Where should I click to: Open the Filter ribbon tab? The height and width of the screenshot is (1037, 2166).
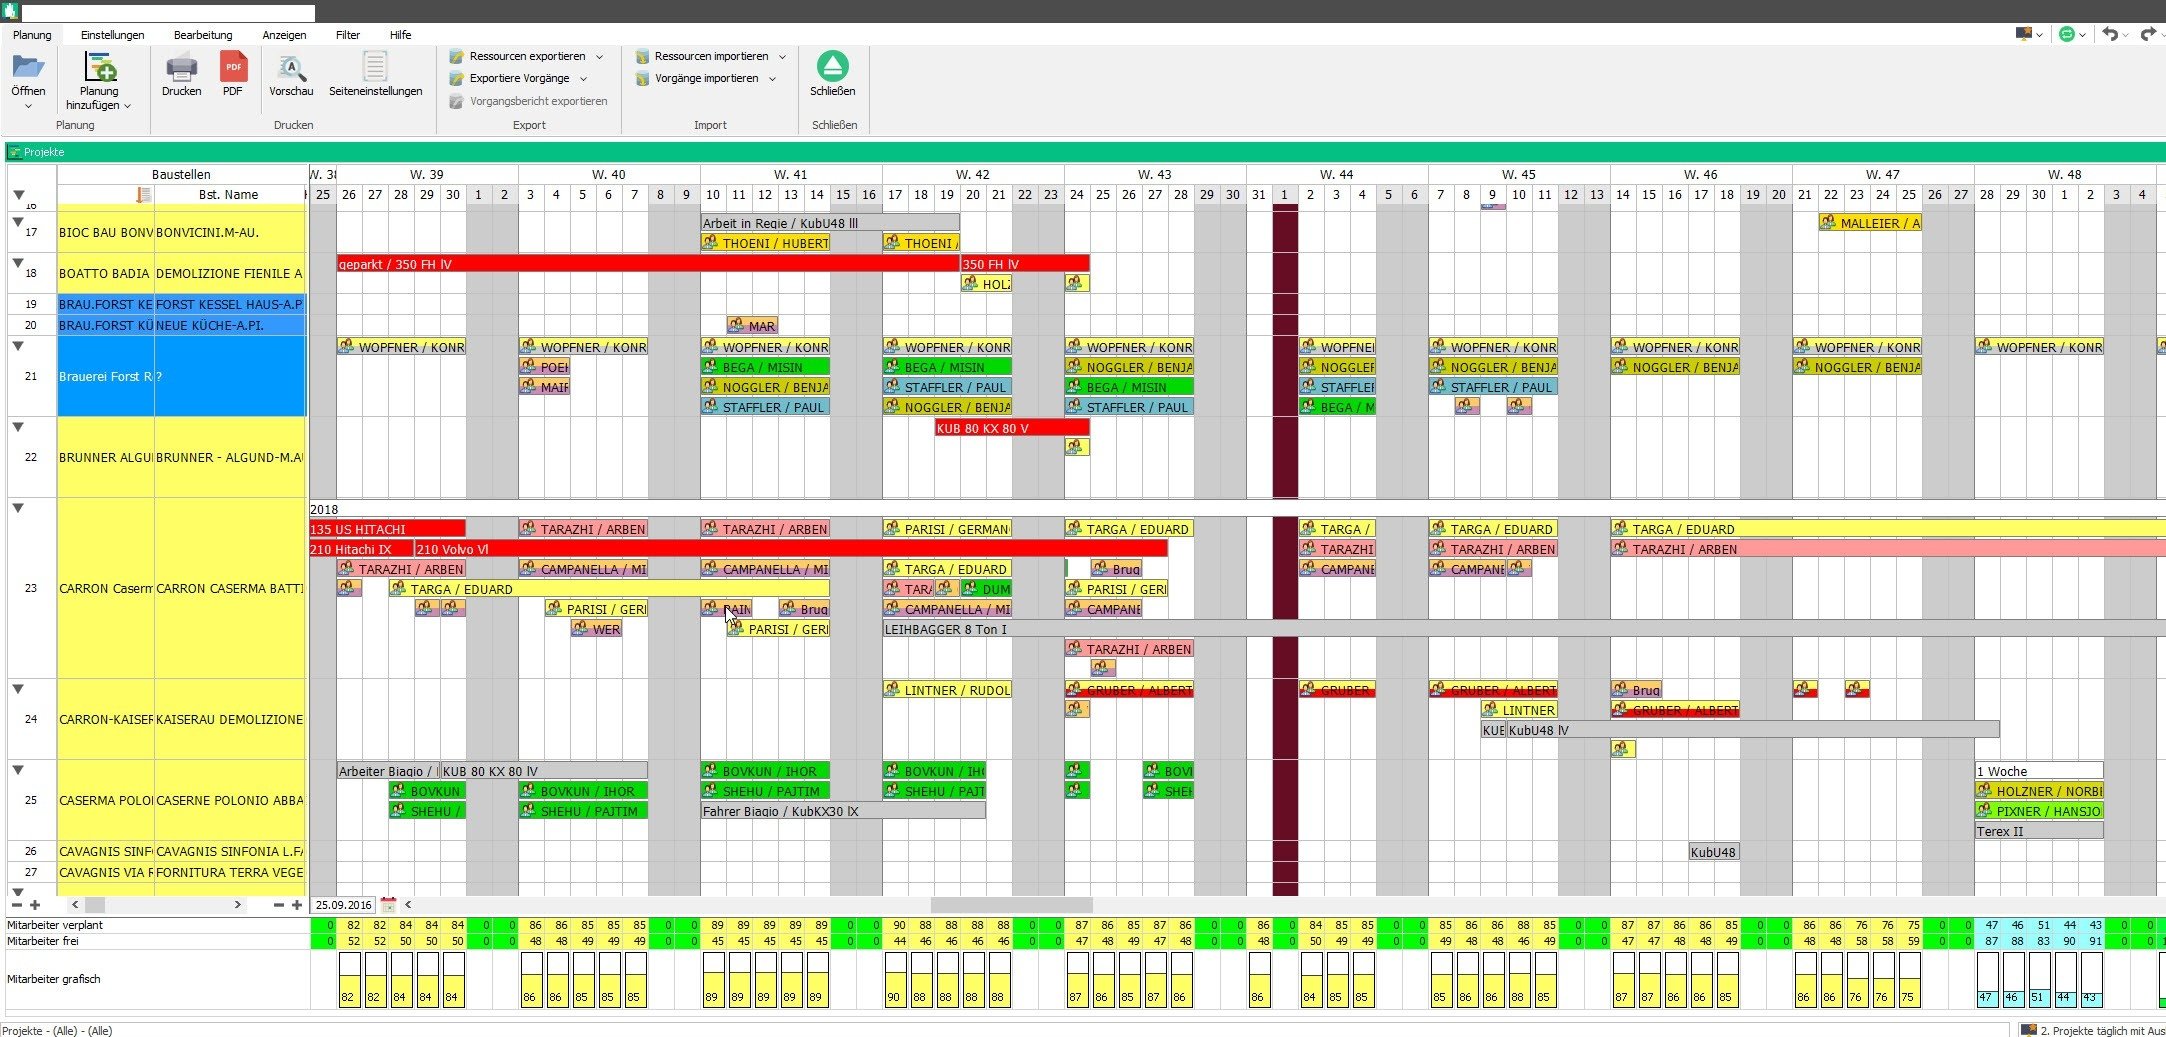click(x=348, y=35)
